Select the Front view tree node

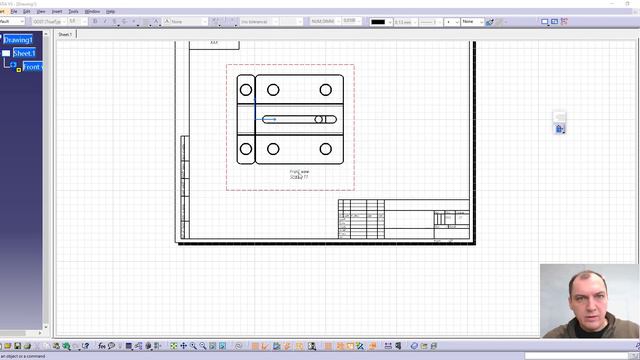pos(33,67)
